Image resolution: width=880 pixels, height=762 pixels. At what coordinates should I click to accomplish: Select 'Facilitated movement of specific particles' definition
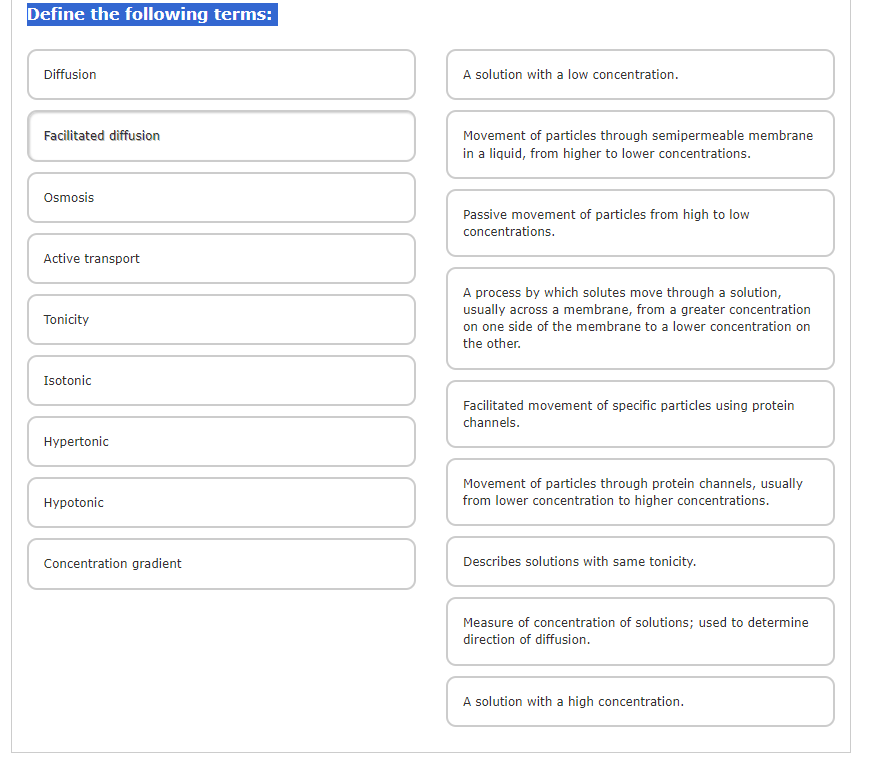tap(640, 414)
